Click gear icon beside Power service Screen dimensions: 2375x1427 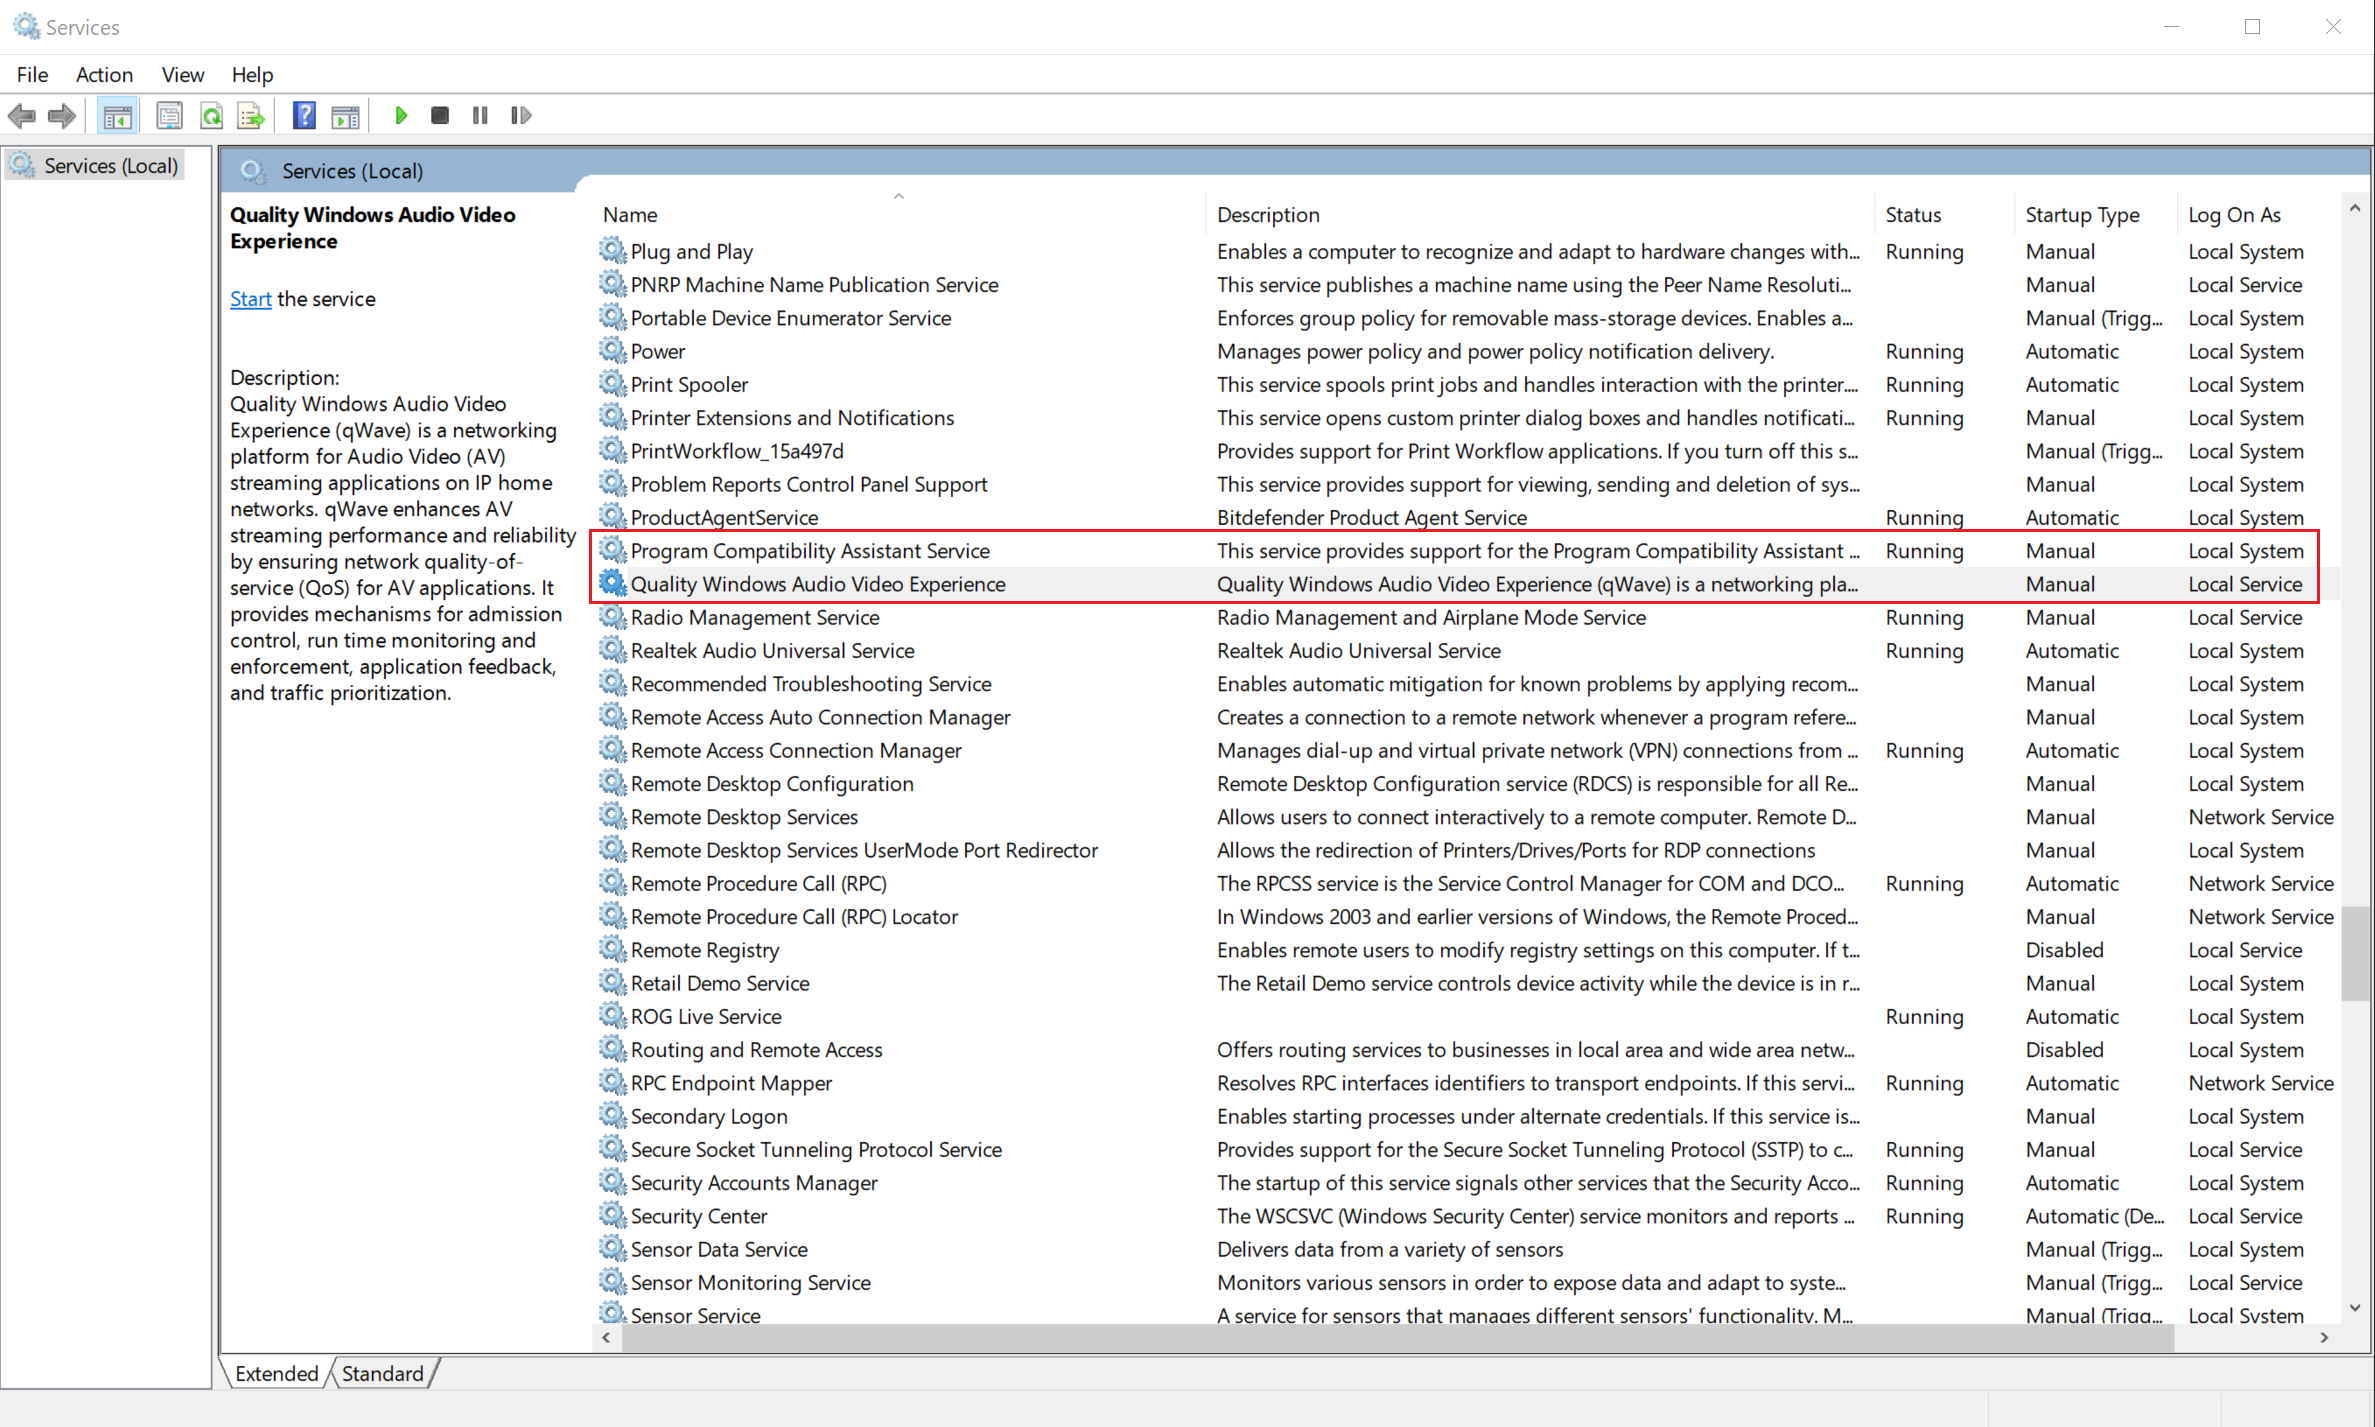[x=613, y=351]
